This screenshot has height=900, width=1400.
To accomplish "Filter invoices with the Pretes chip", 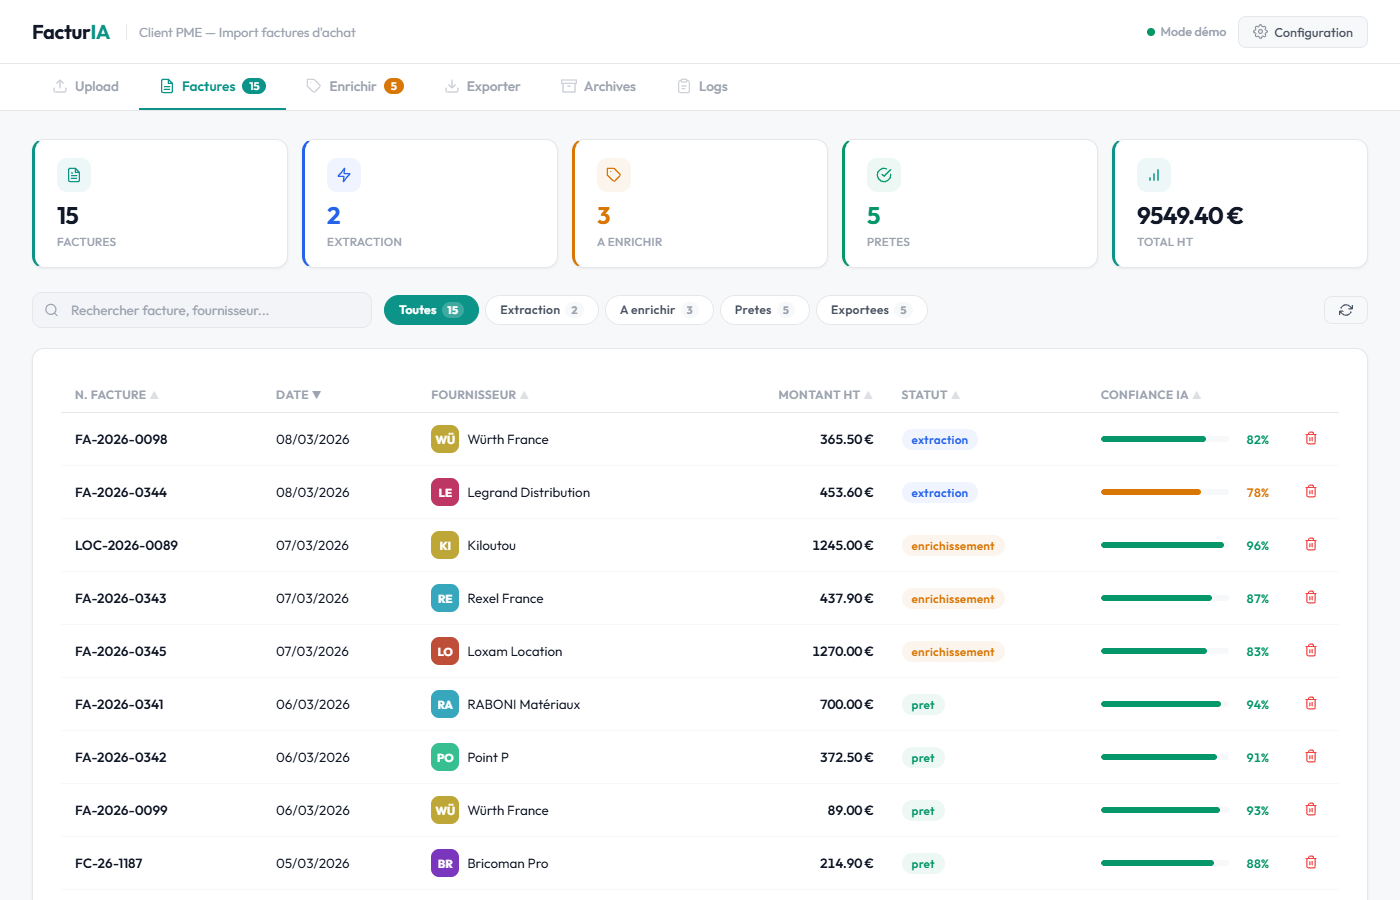I will tap(765, 310).
